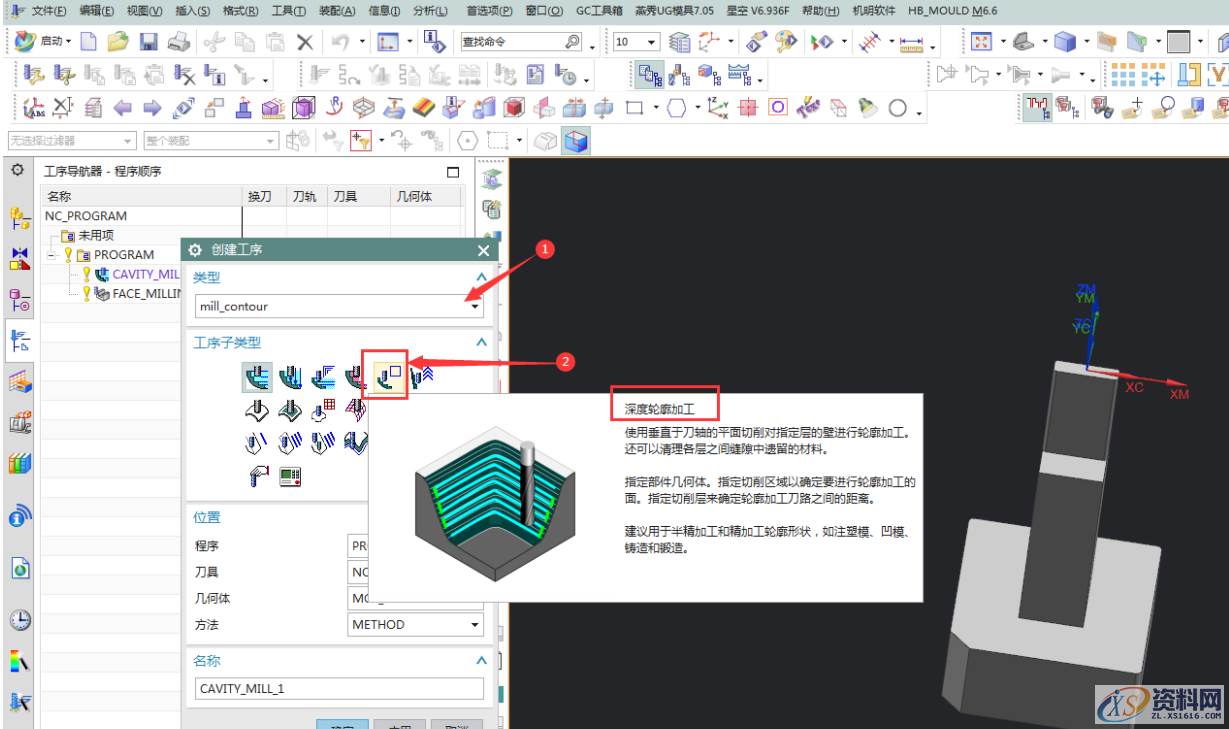Open the 整个装配 selection scope dropdown
The width and height of the screenshot is (1229, 729).
tap(268, 140)
